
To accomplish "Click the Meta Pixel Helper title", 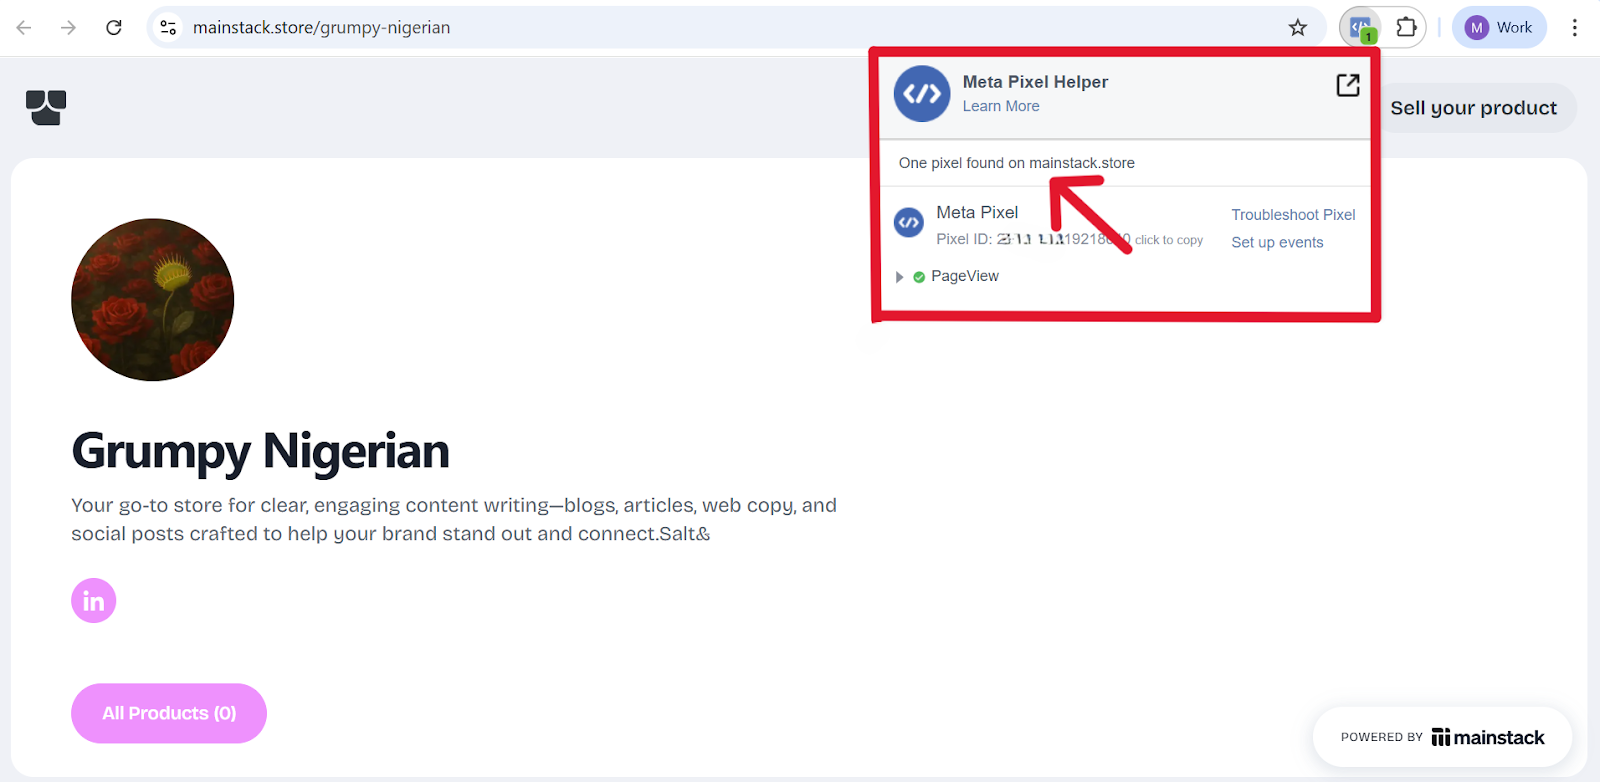I will pyautogui.click(x=1035, y=82).
